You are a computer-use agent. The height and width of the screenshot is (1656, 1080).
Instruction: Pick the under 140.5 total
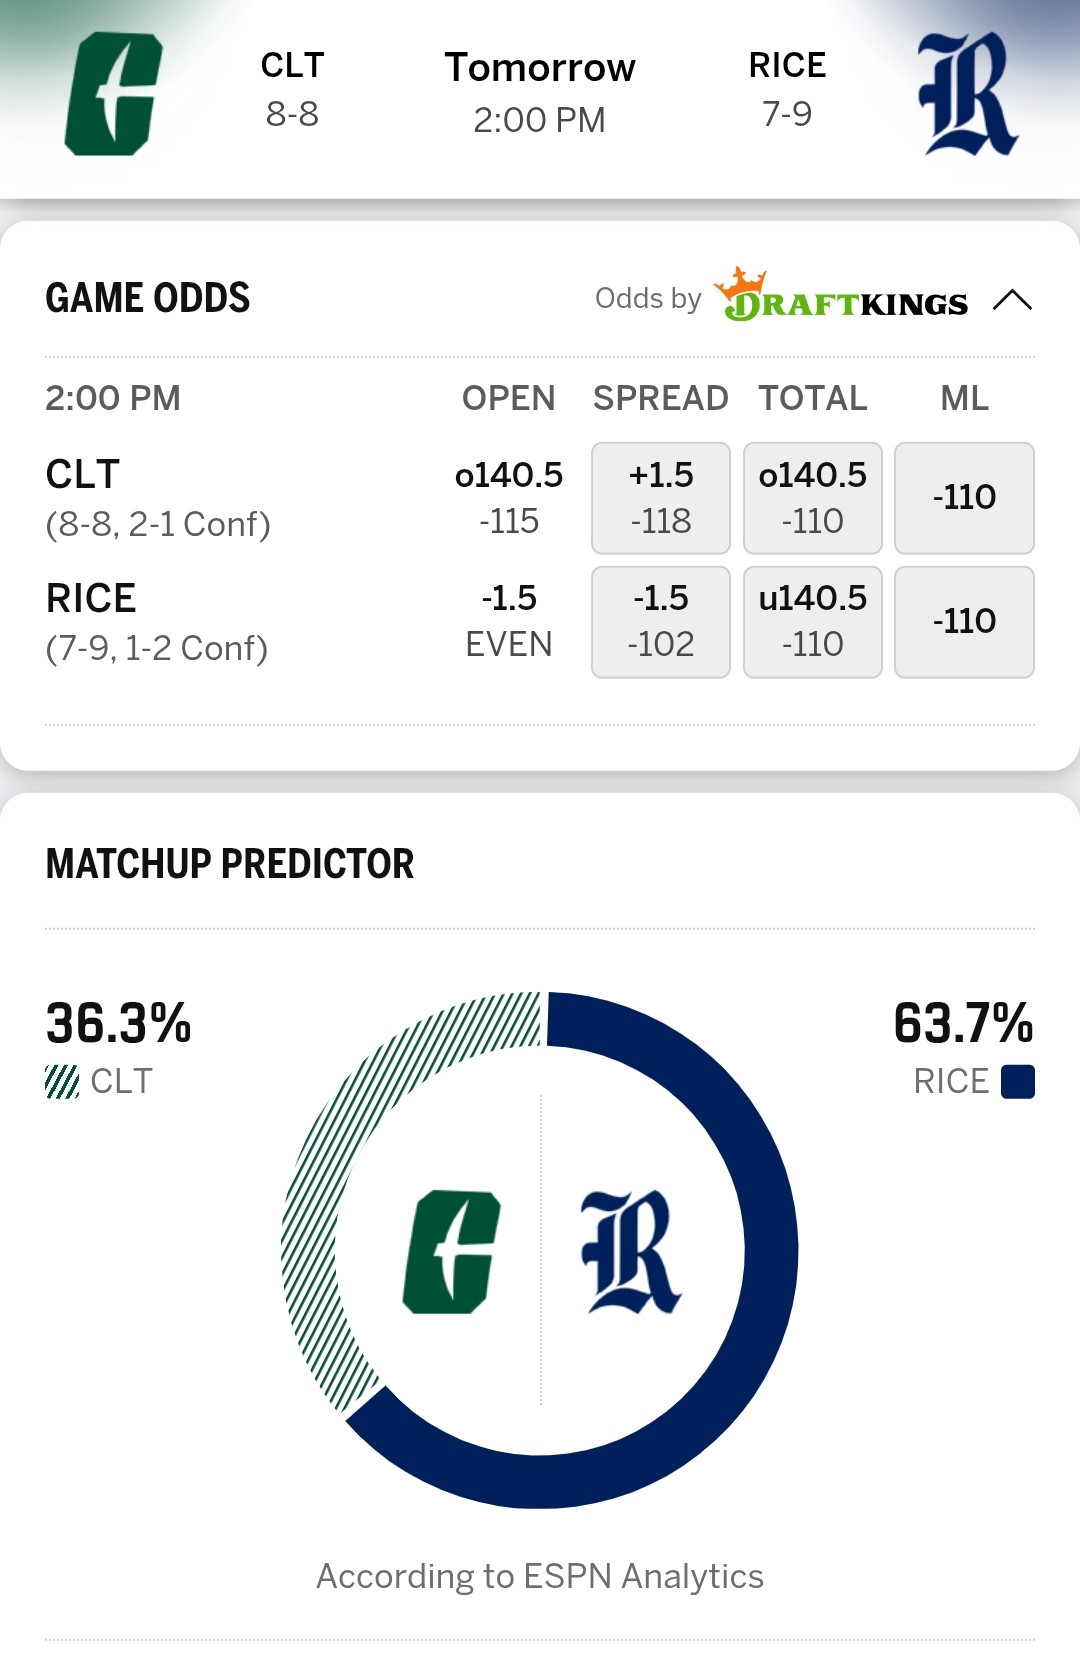813,621
